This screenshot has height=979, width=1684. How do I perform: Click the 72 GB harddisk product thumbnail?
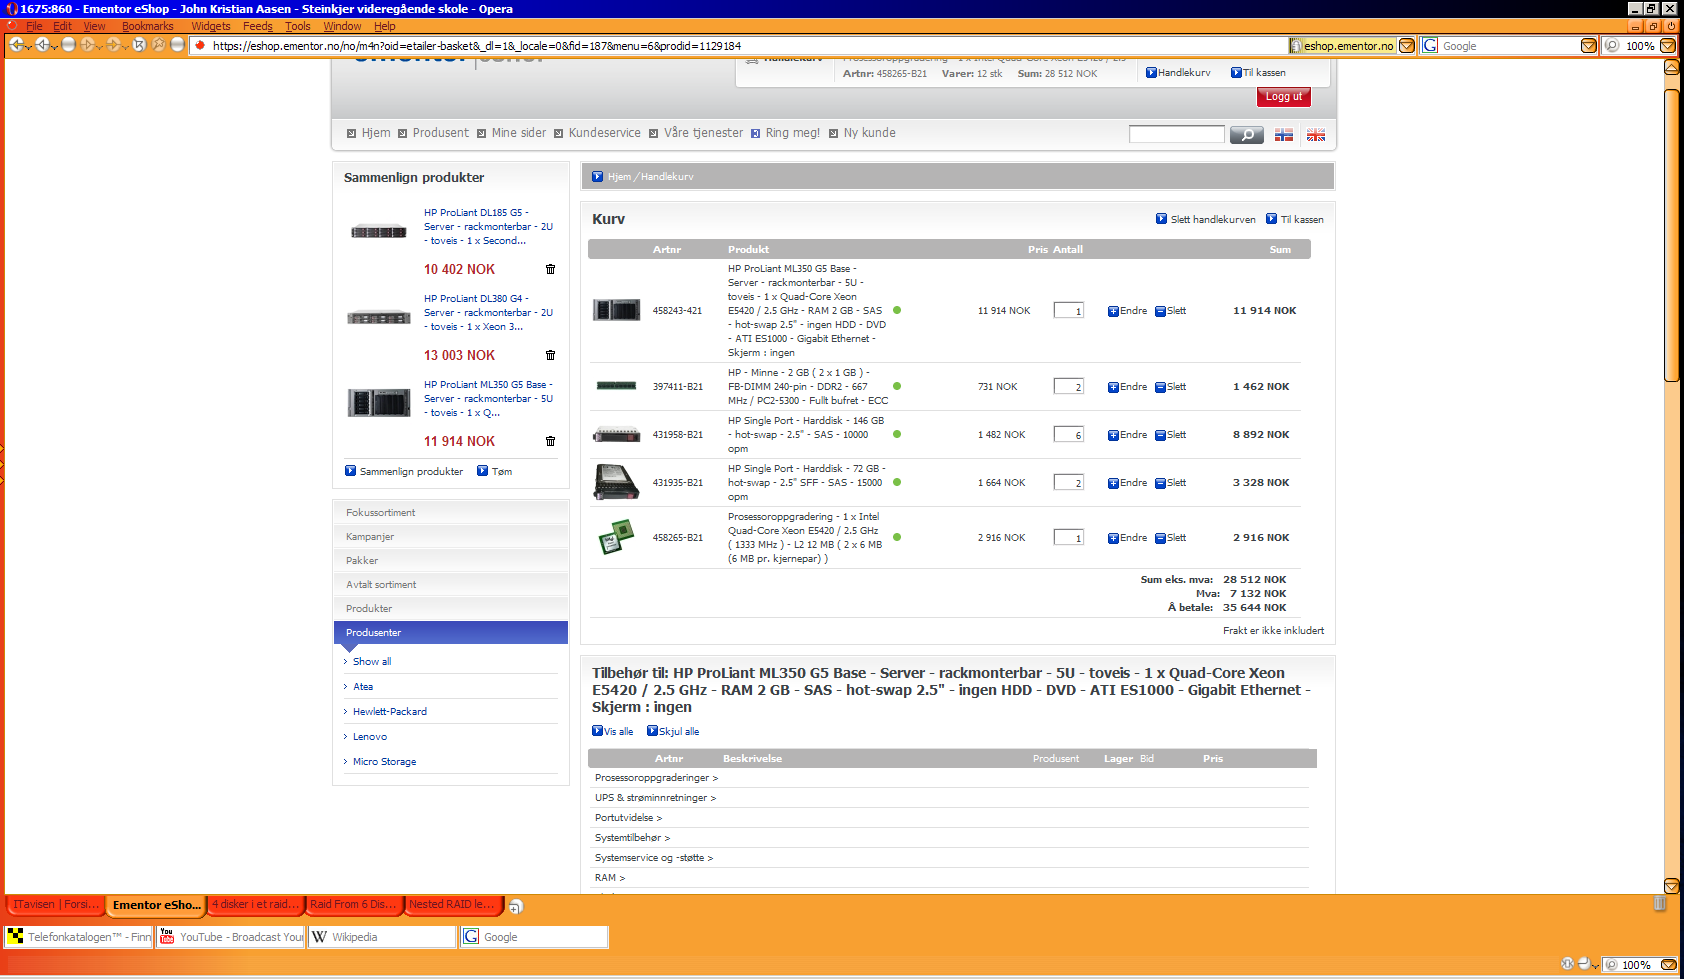point(616,482)
